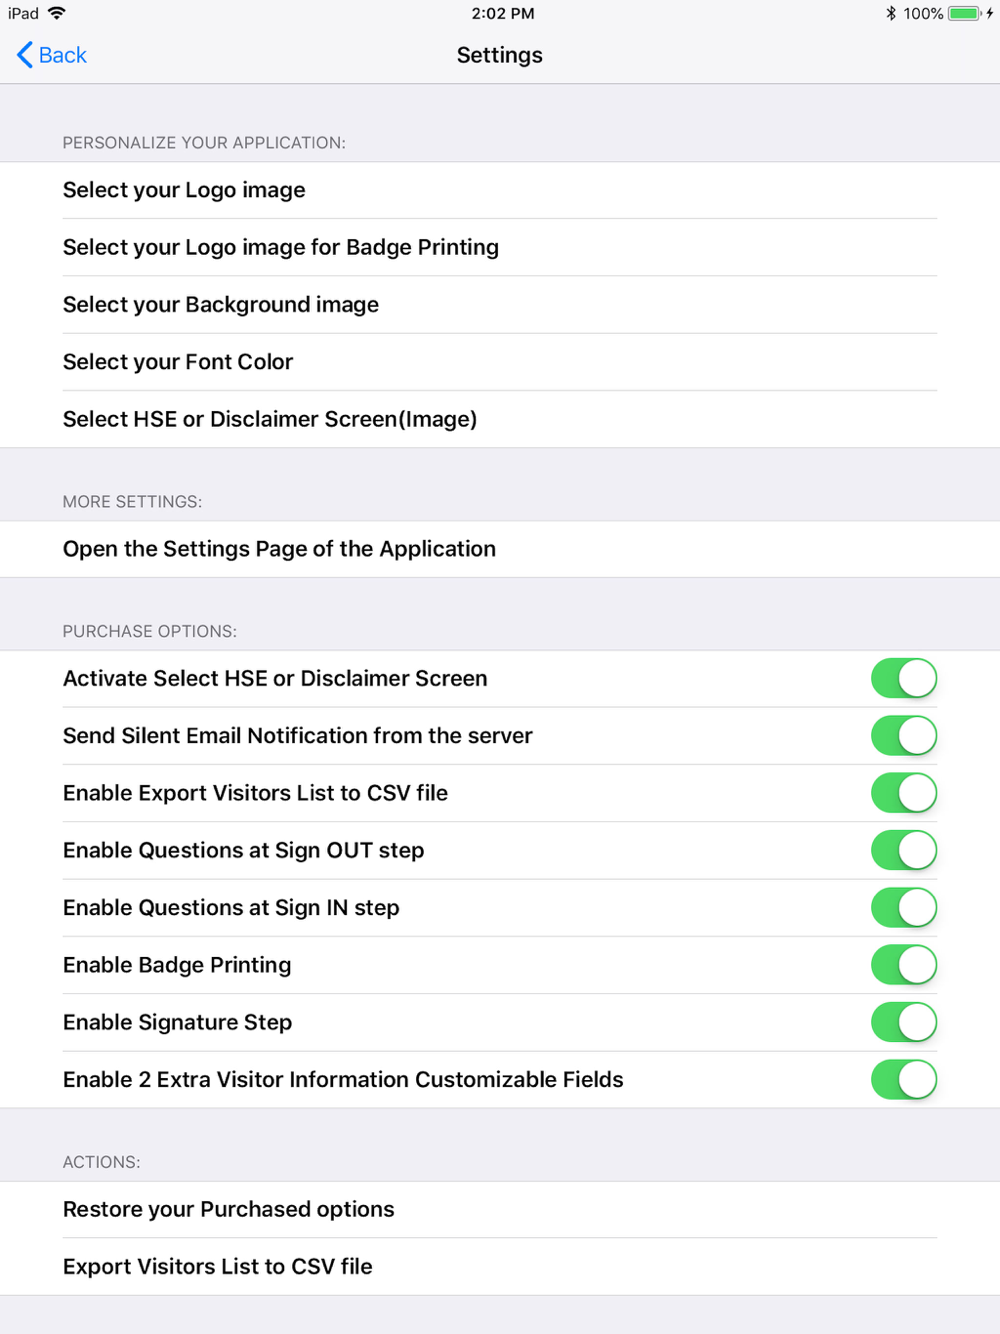This screenshot has width=1000, height=1334.
Task: Open the Settings Page of the Application
Action: click(500, 549)
